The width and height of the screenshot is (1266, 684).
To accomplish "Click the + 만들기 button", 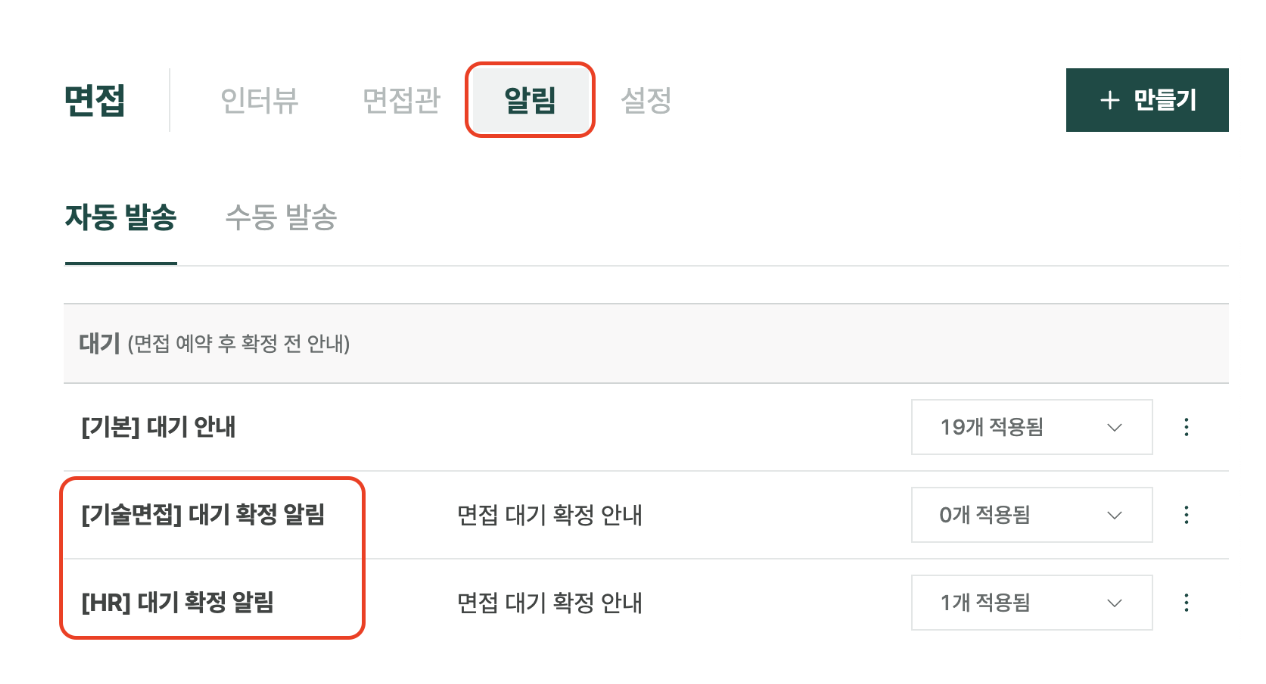I will 1147,100.
